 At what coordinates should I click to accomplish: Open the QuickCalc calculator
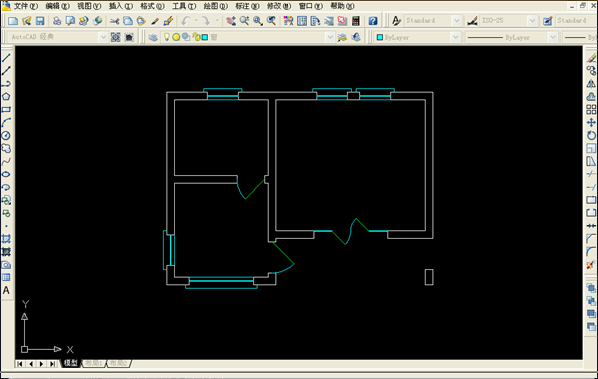click(x=356, y=21)
